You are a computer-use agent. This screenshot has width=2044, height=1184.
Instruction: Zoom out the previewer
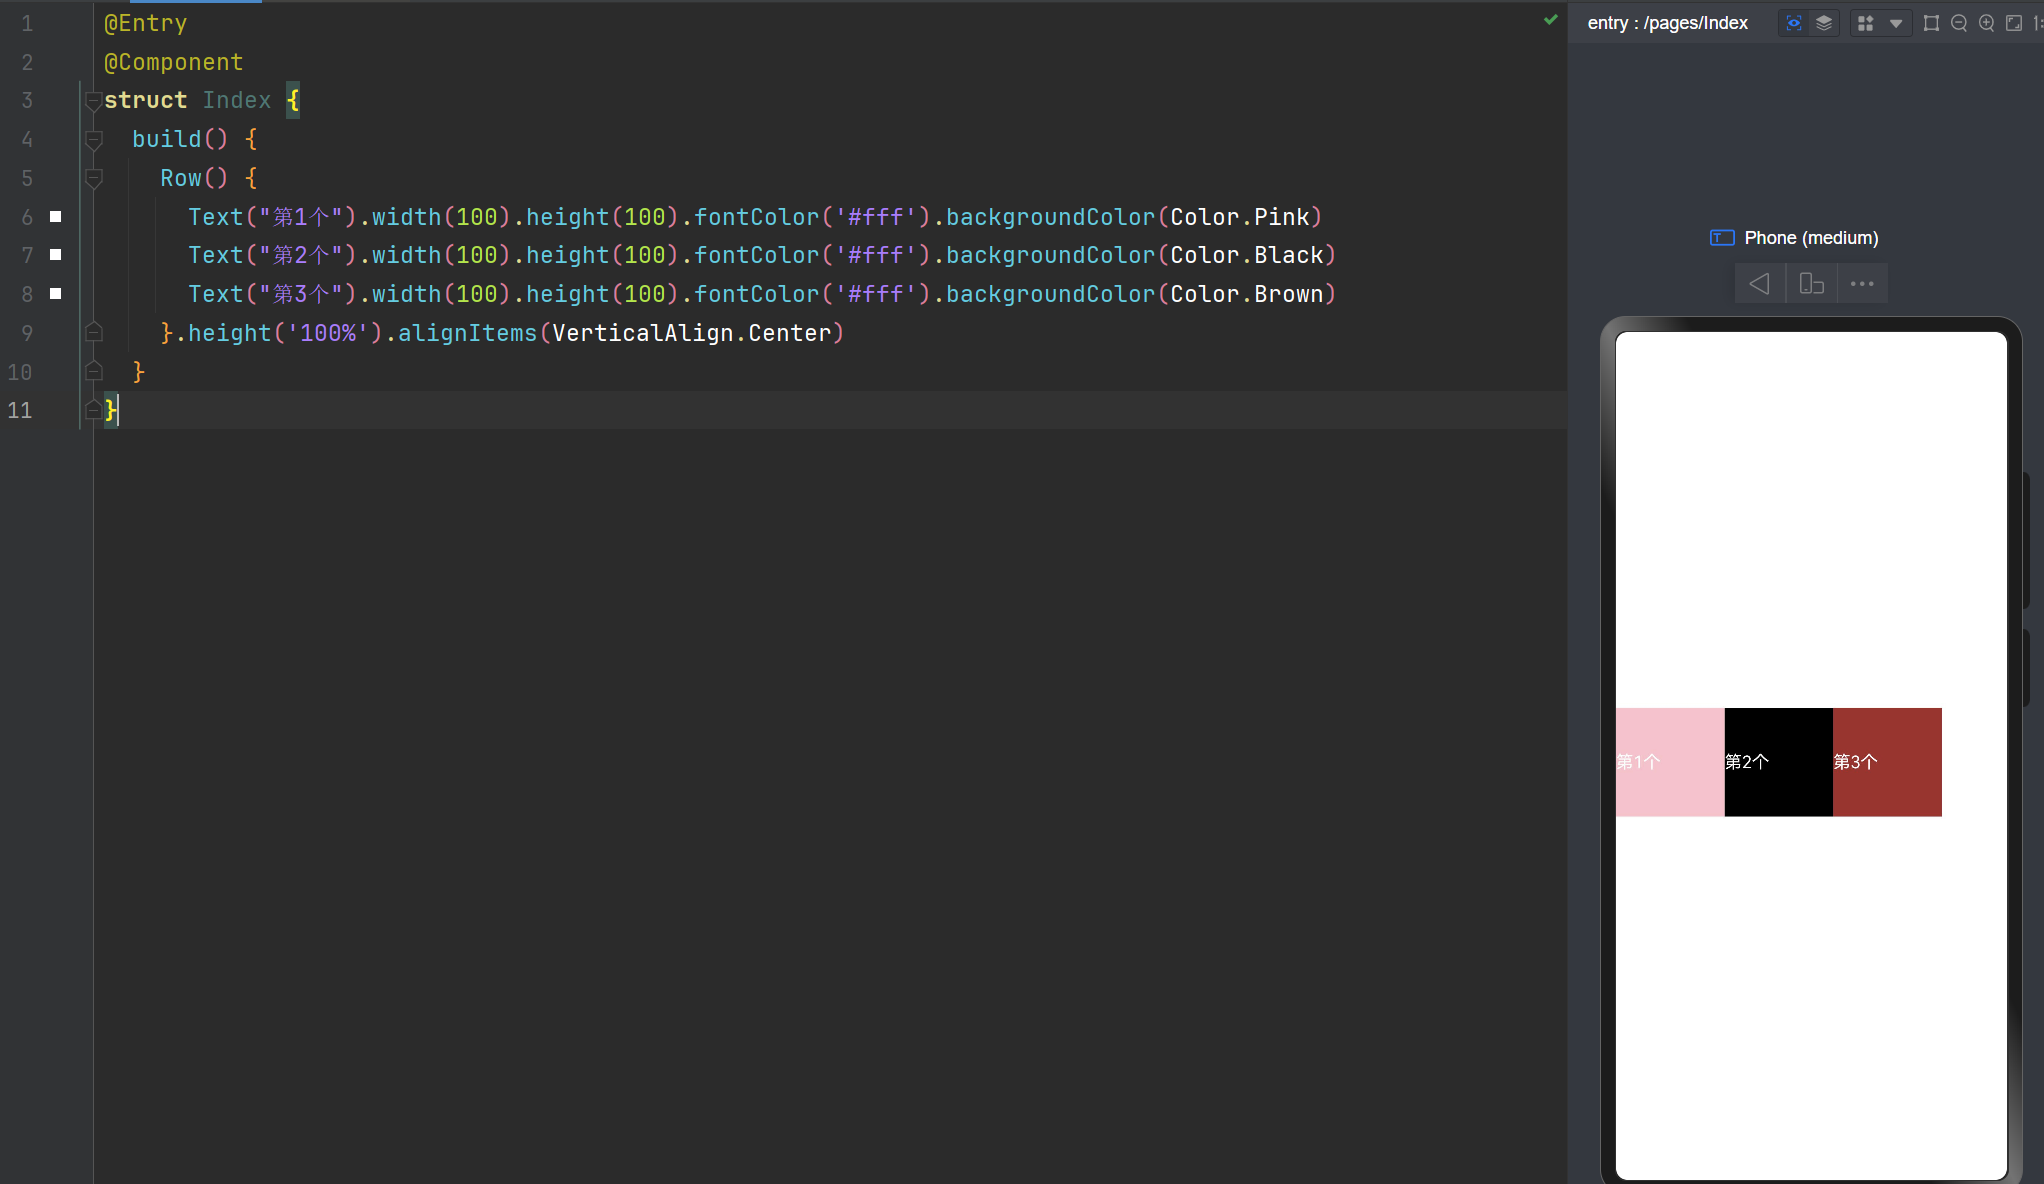click(x=1959, y=23)
